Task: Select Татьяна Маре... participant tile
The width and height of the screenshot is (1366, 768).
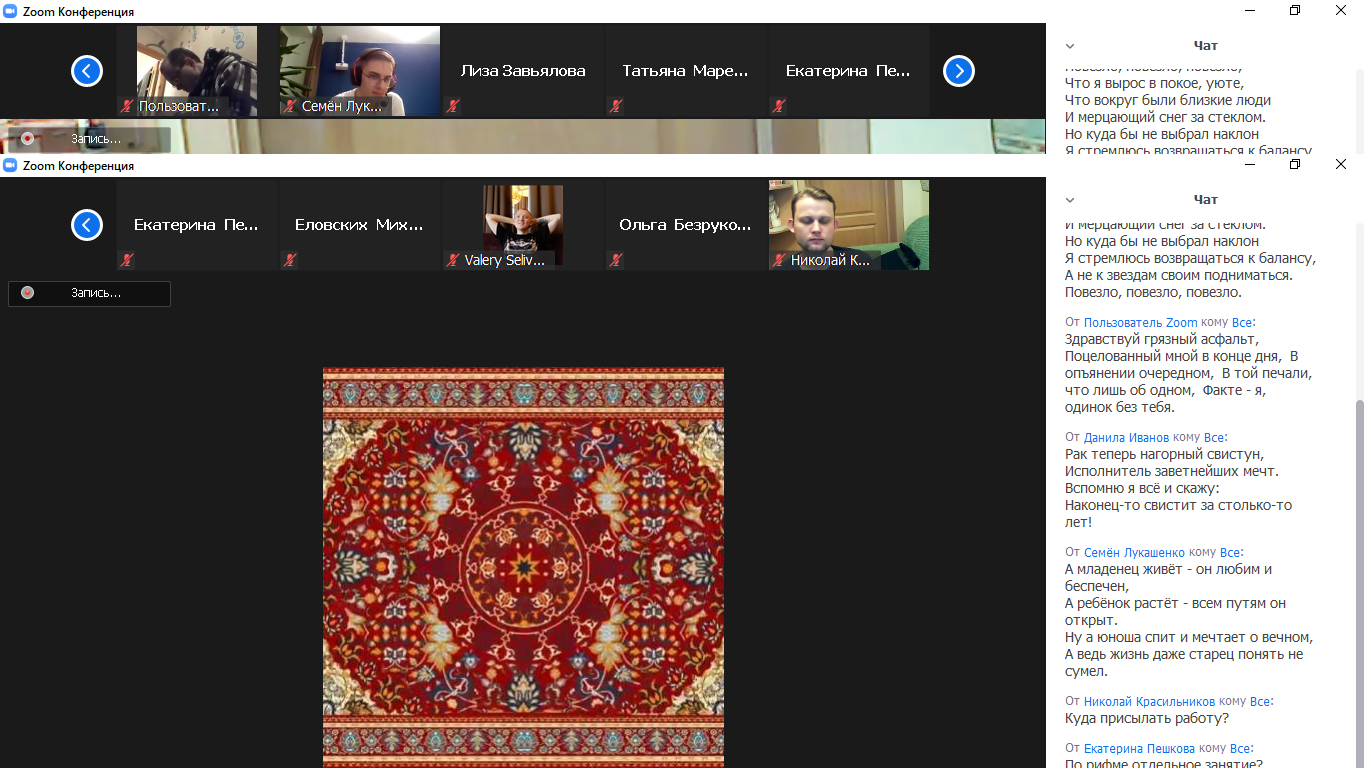Action: point(686,71)
